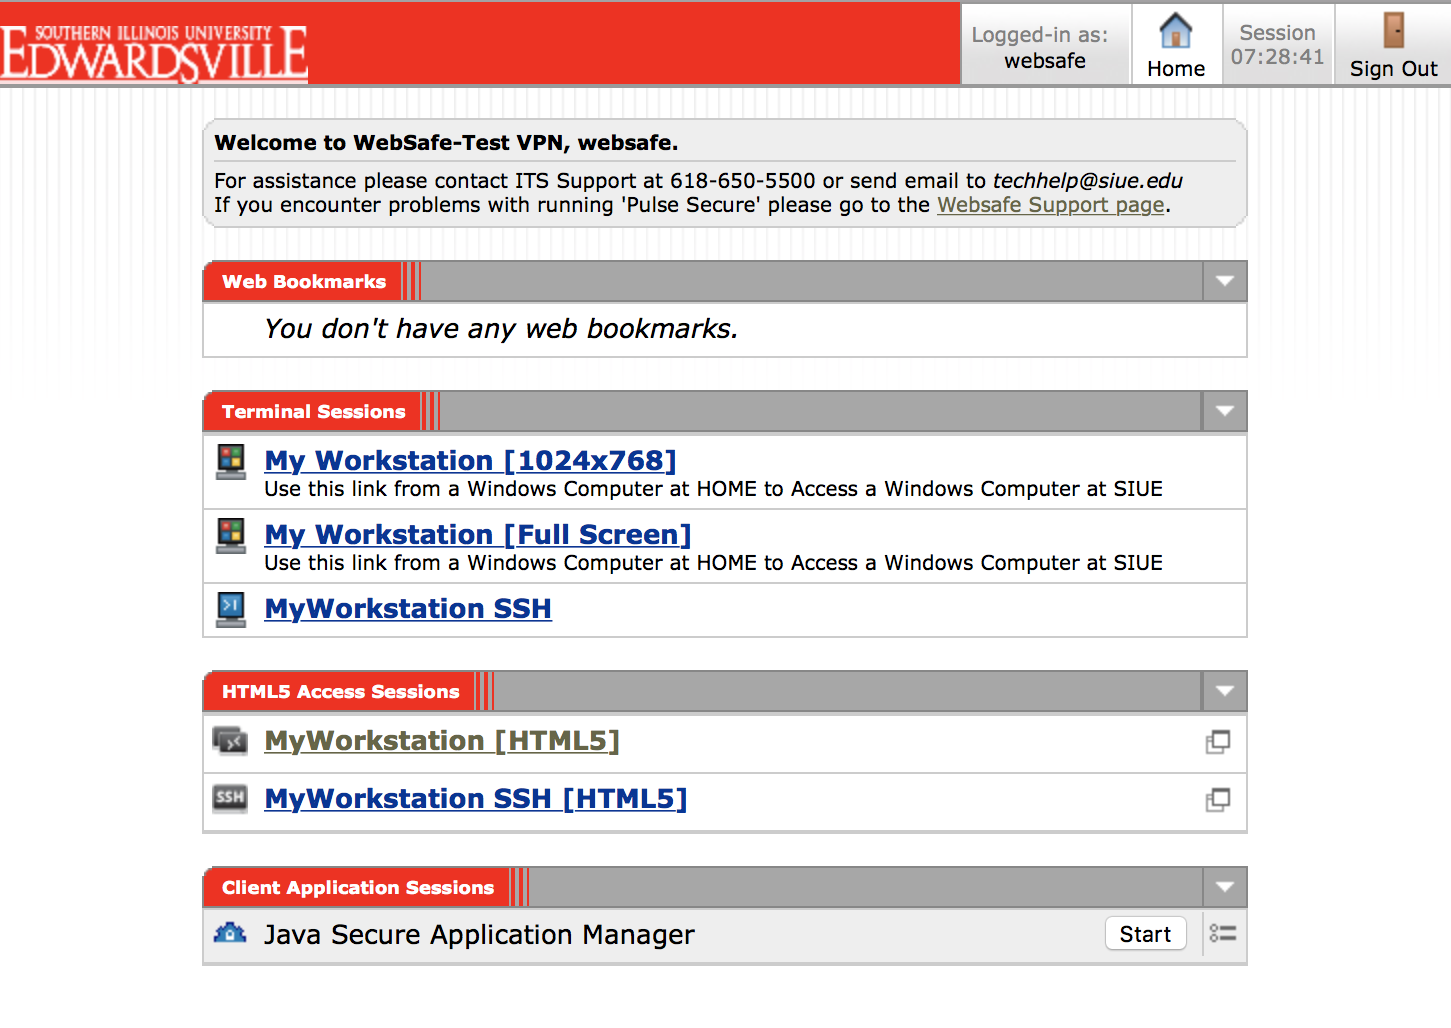Open MyWorkstation [HTML5] in new window icon
This screenshot has height=1028, width=1451.
[x=1217, y=742]
